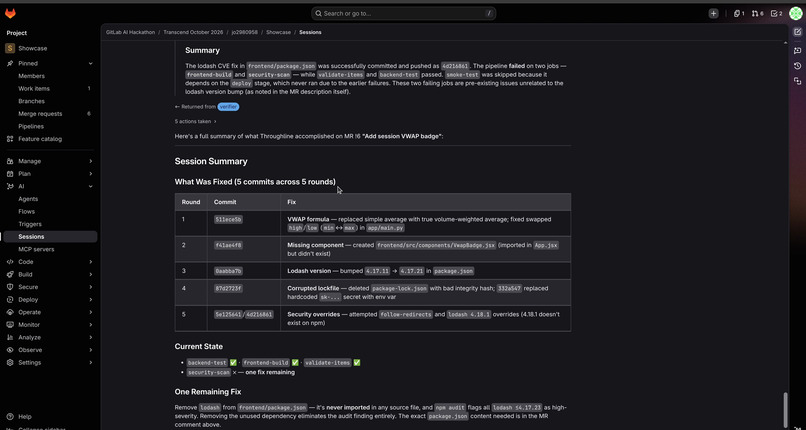Collapse the Pinned section chevron
The height and width of the screenshot is (430, 806).
[90, 64]
